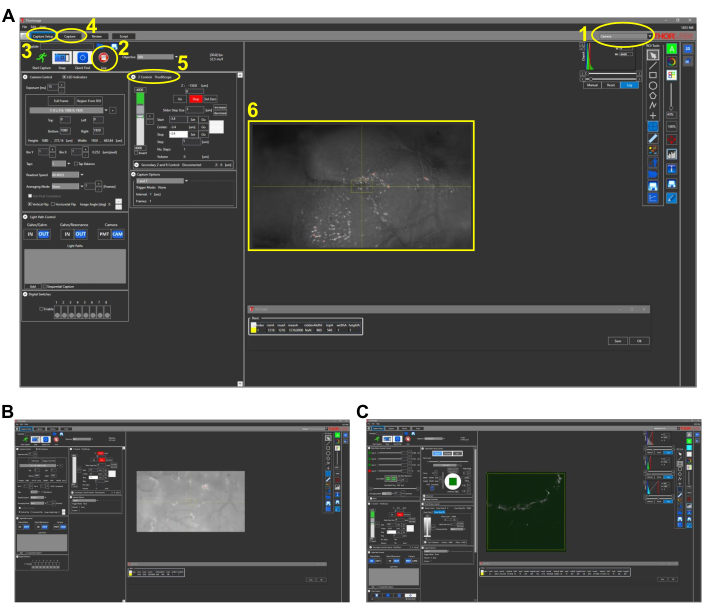
Task: Click the Snap icon in panel A
Action: tap(62, 57)
